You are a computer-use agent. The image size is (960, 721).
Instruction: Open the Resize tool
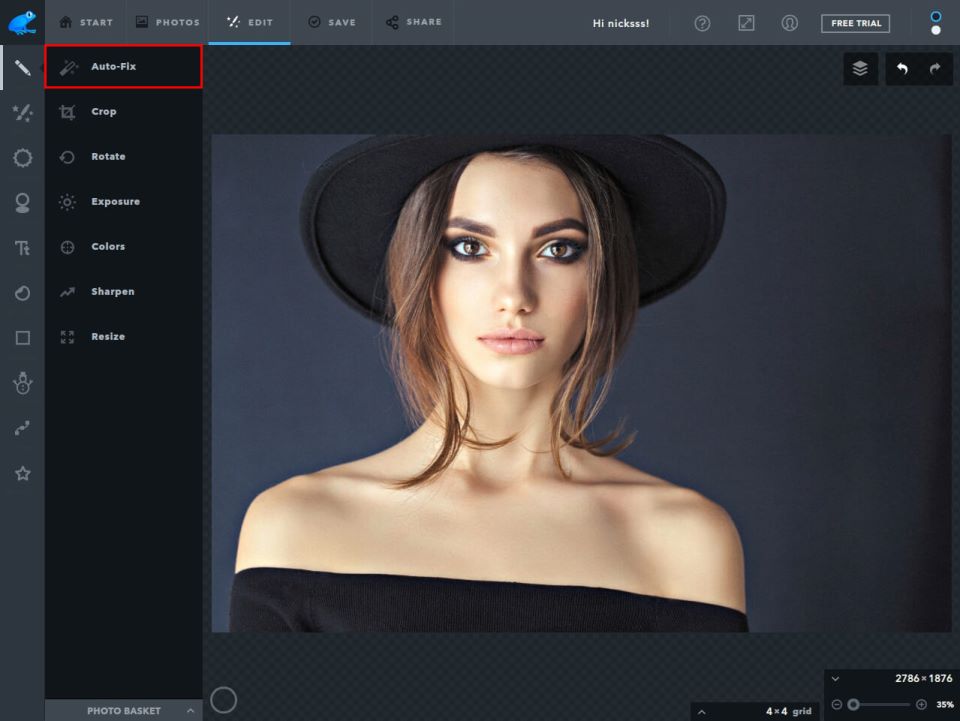click(124, 337)
